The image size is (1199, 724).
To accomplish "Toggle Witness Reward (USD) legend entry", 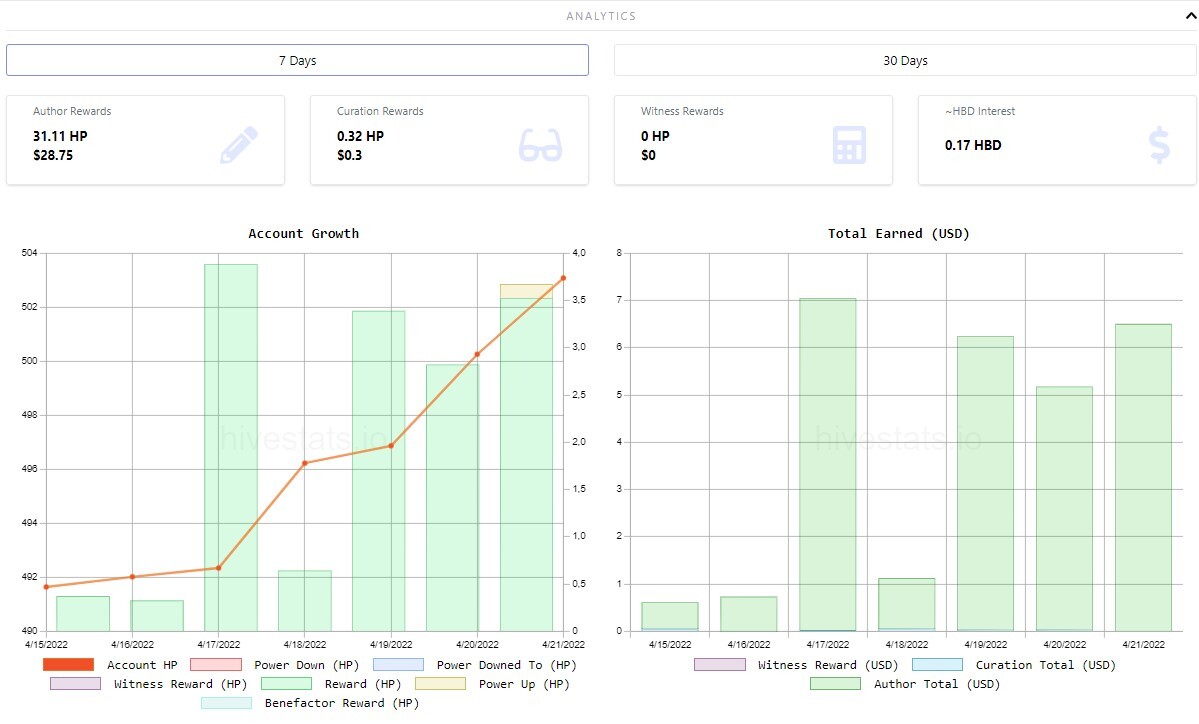I will [796, 665].
